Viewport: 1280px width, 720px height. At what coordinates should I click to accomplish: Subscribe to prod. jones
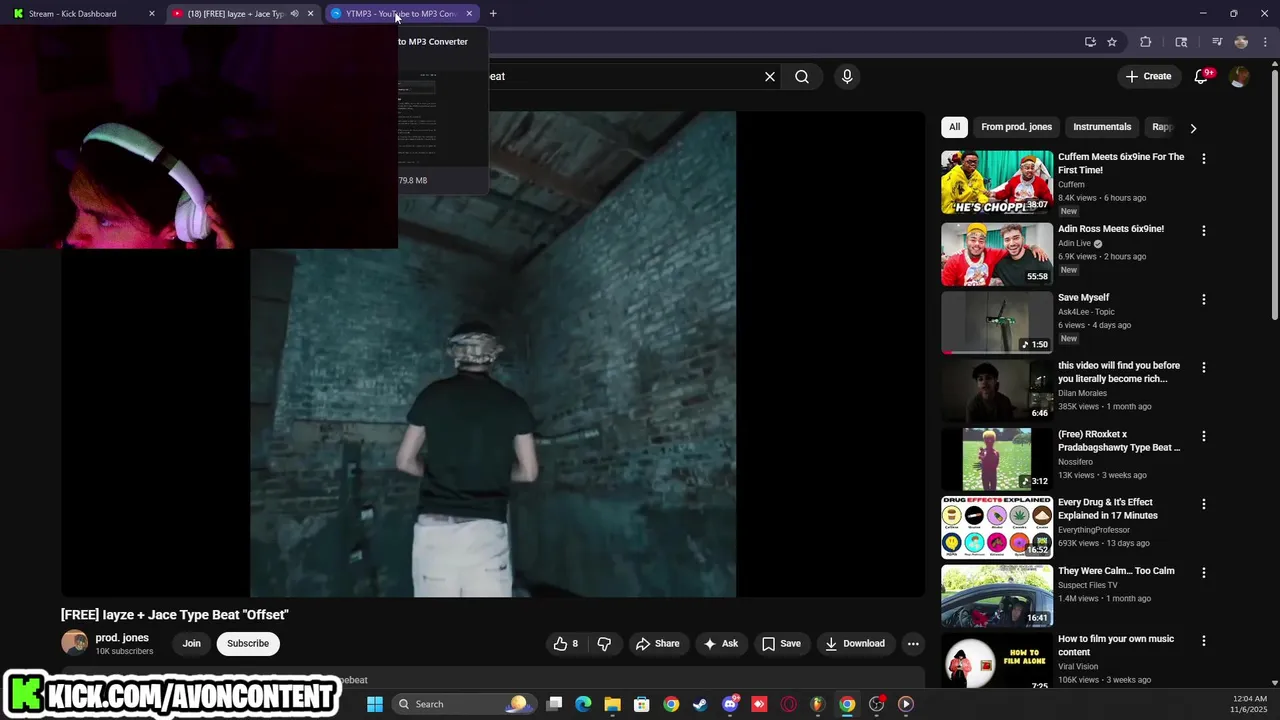pyautogui.click(x=248, y=644)
